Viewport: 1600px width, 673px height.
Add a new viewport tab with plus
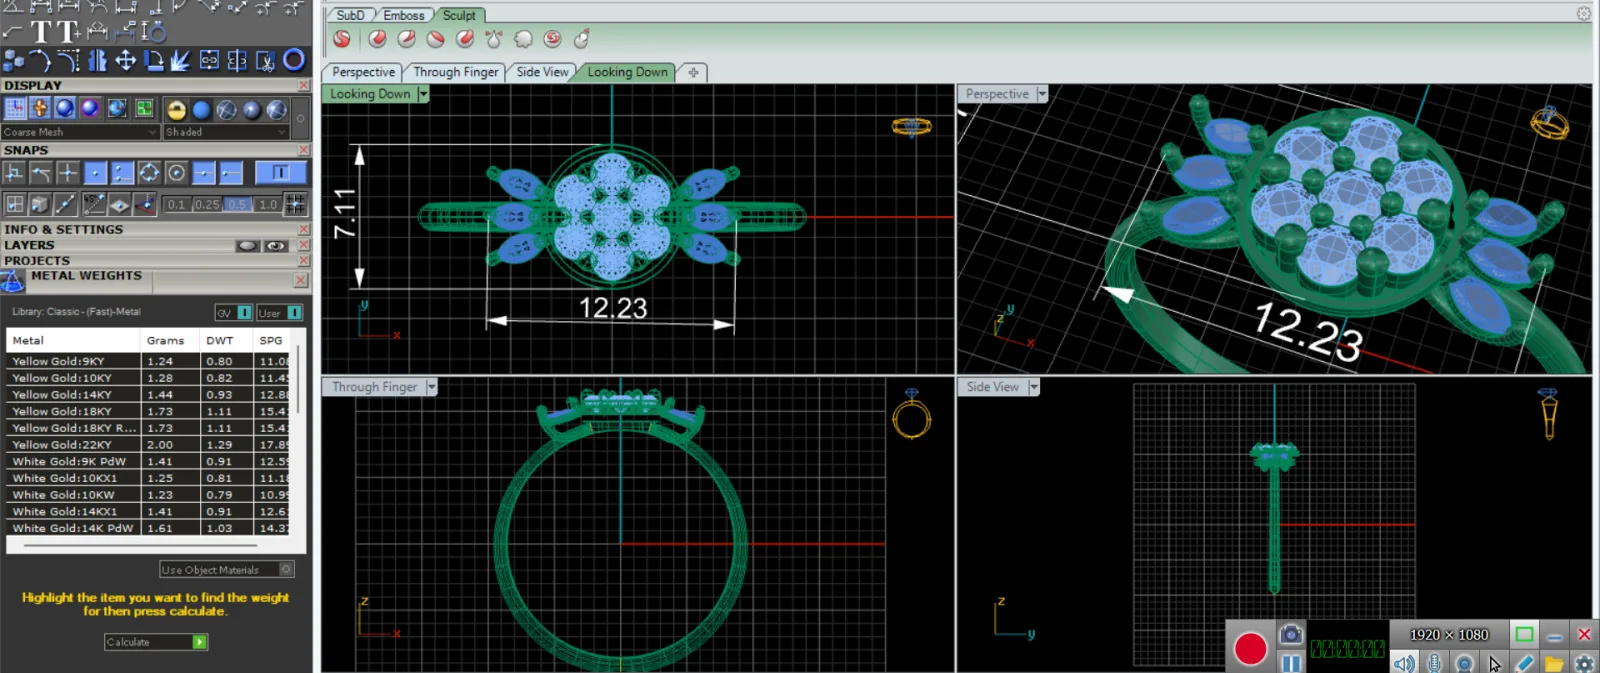tap(693, 72)
